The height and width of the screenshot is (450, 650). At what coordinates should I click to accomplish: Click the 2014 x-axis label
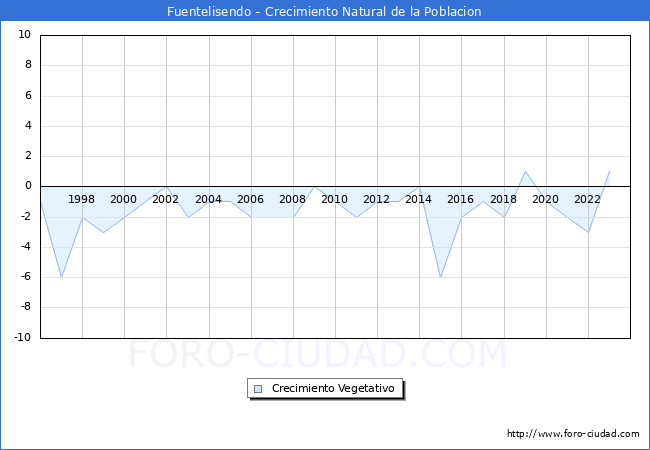point(418,199)
